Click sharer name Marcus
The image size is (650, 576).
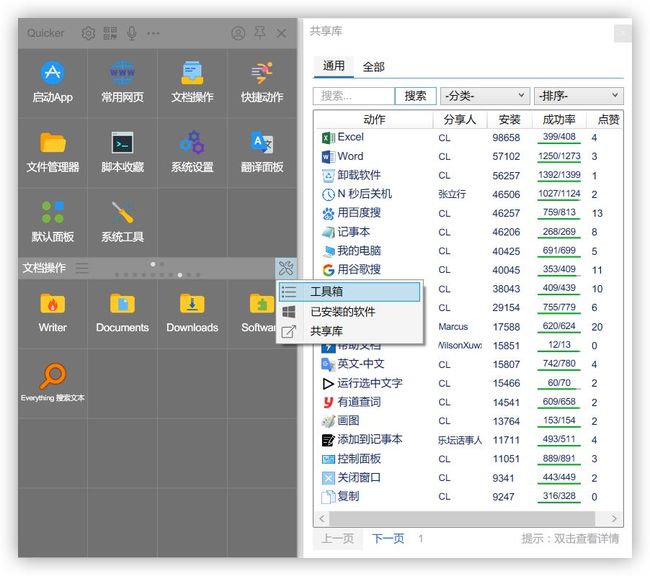[453, 327]
